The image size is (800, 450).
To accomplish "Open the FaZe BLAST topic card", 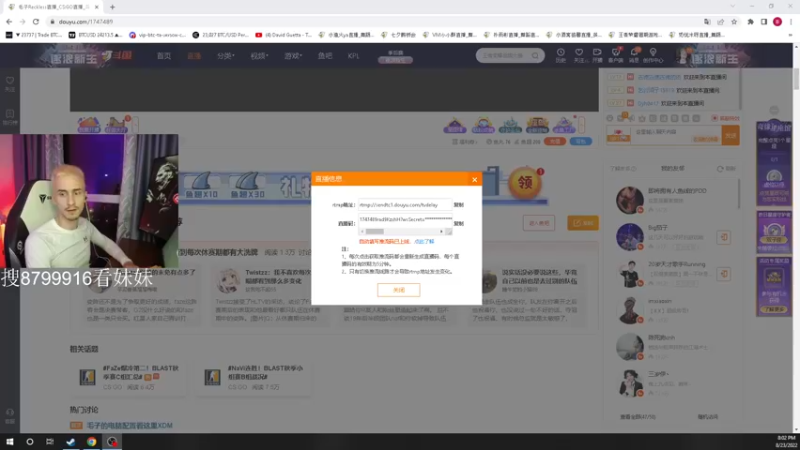I will [128, 377].
